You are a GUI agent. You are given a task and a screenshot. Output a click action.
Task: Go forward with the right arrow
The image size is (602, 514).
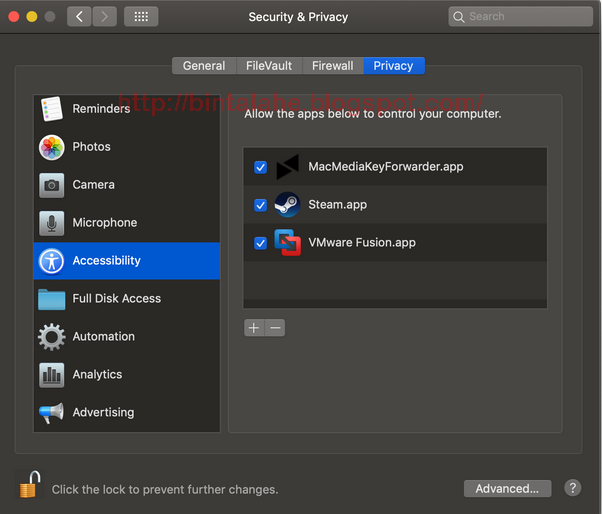[x=104, y=17]
